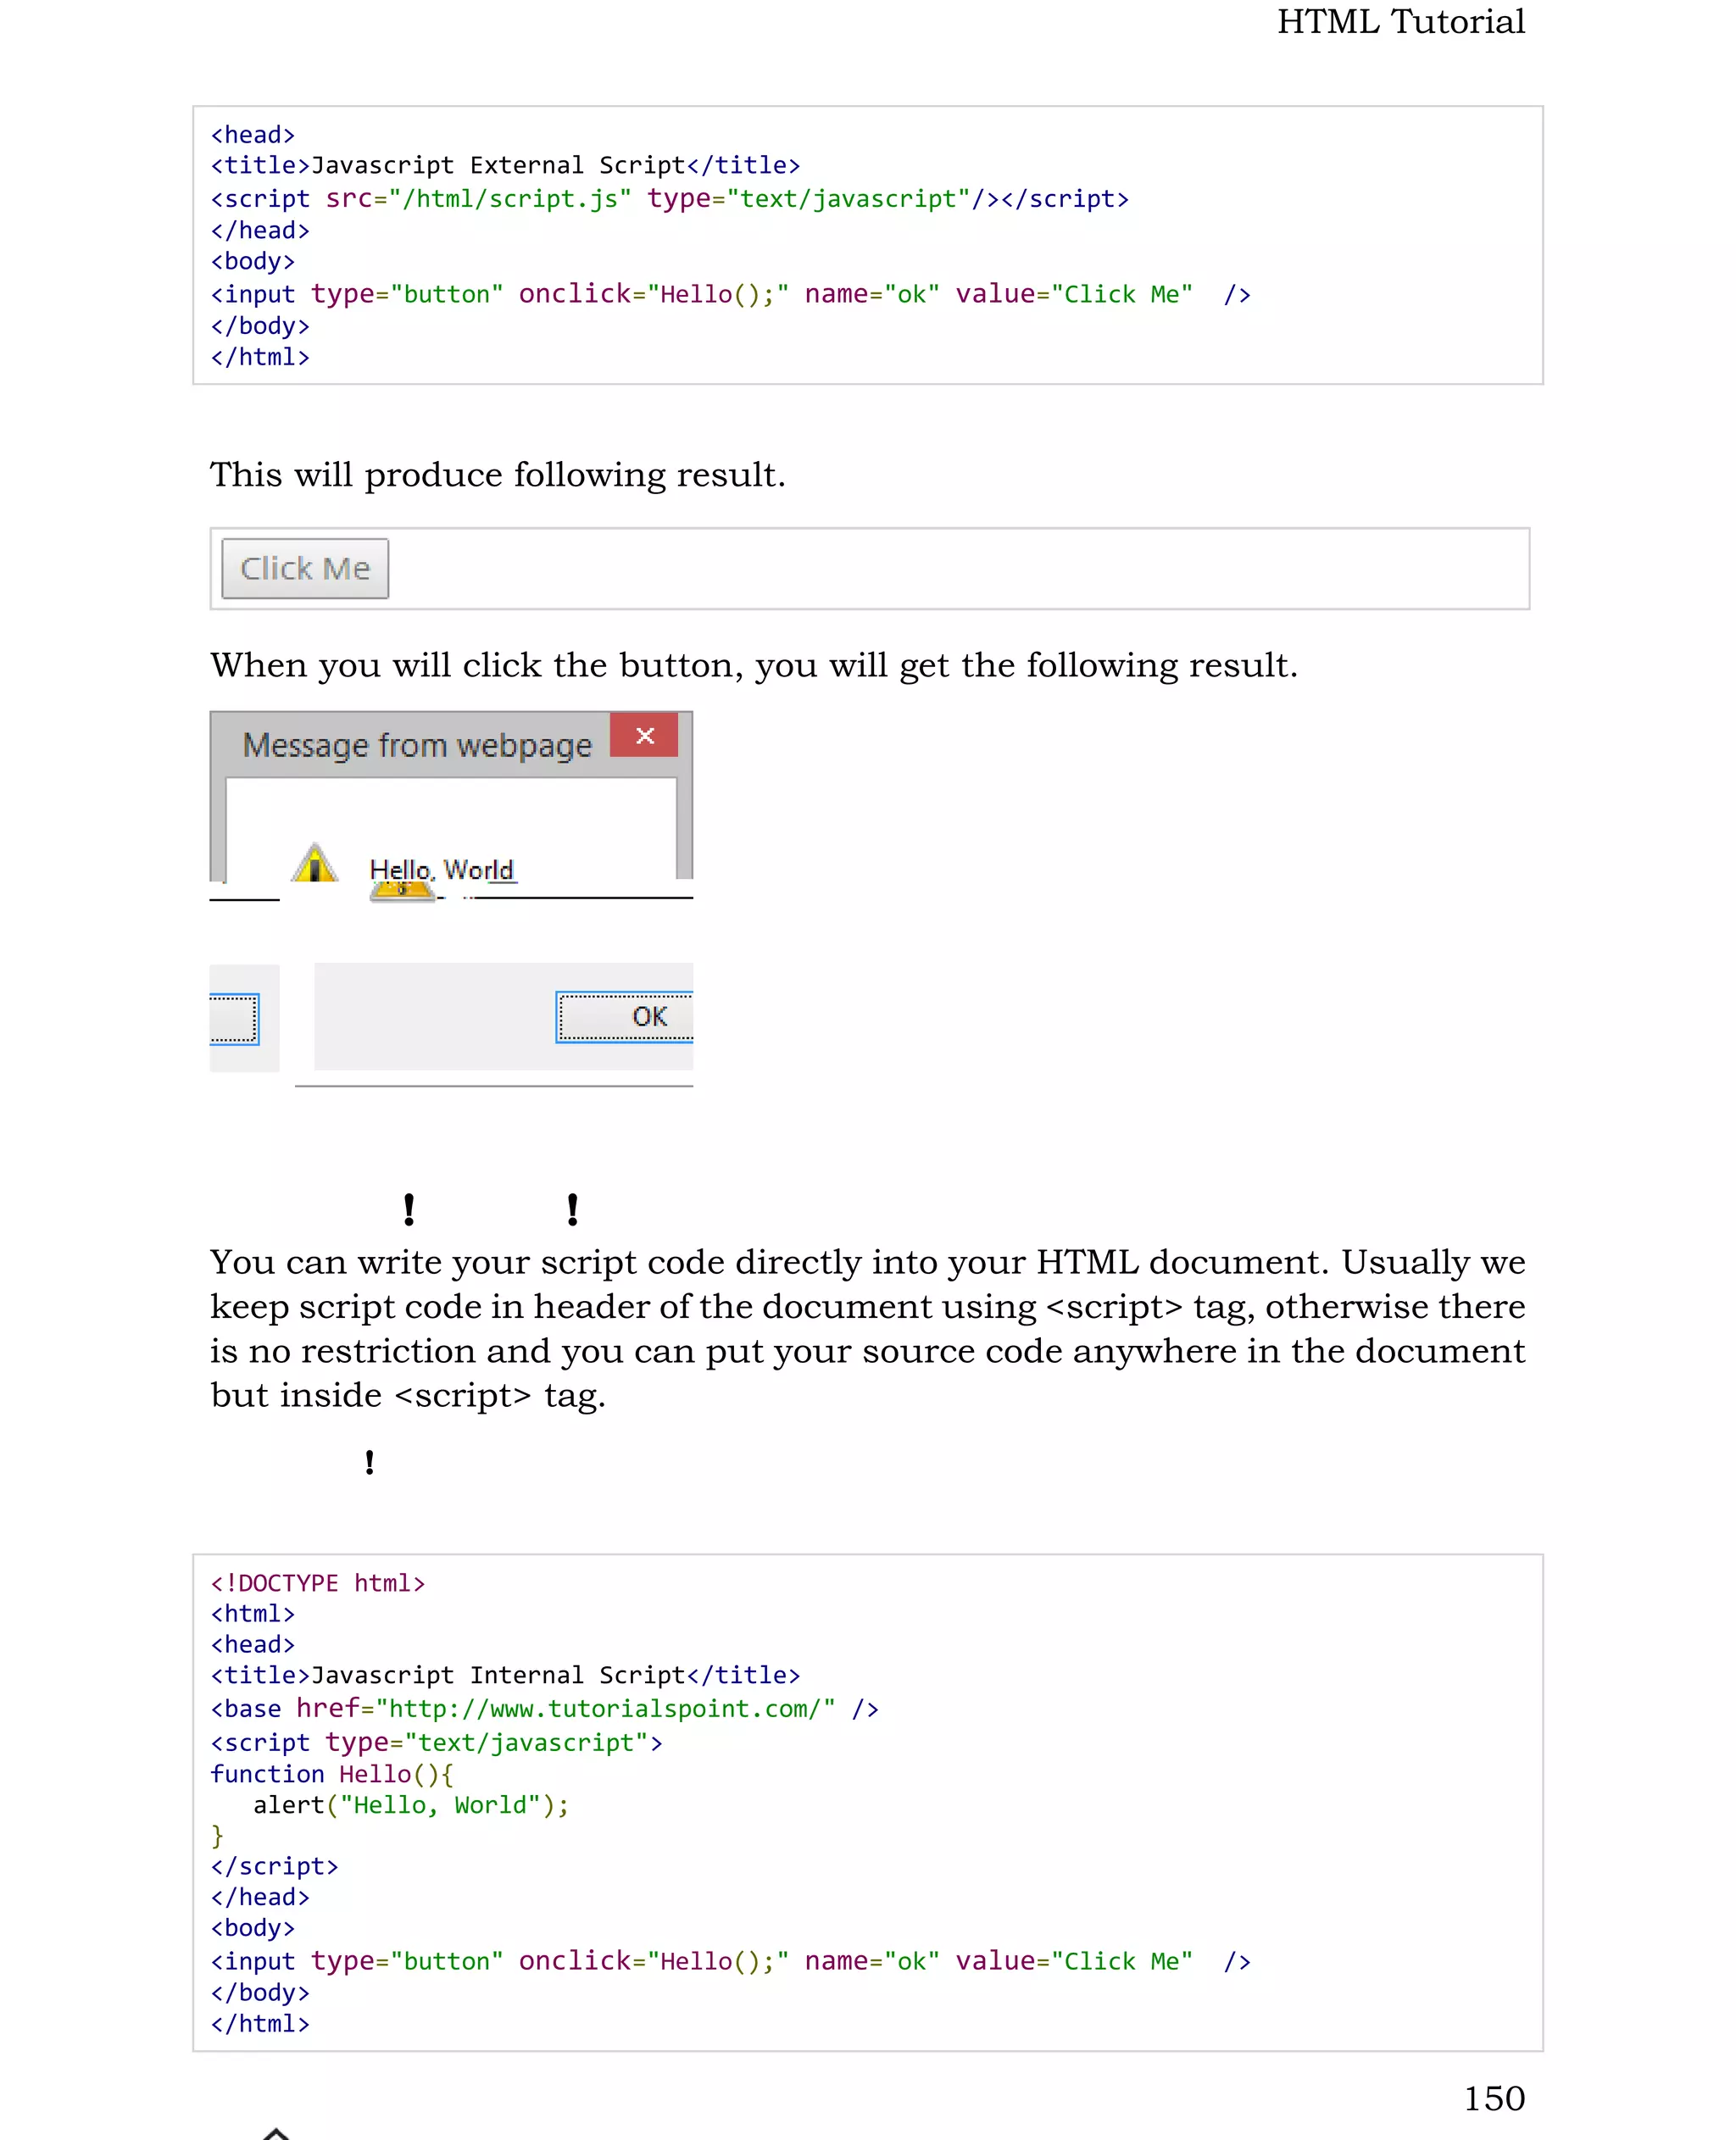Click the "You can write your script code" paragraph
The image size is (1736, 2140).
868,1328
